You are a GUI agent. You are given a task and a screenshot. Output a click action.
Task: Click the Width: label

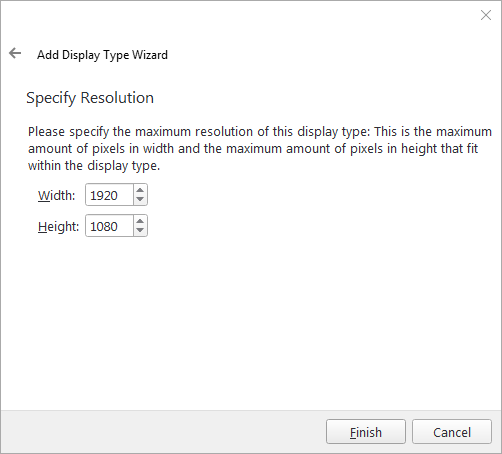pyautogui.click(x=56, y=195)
